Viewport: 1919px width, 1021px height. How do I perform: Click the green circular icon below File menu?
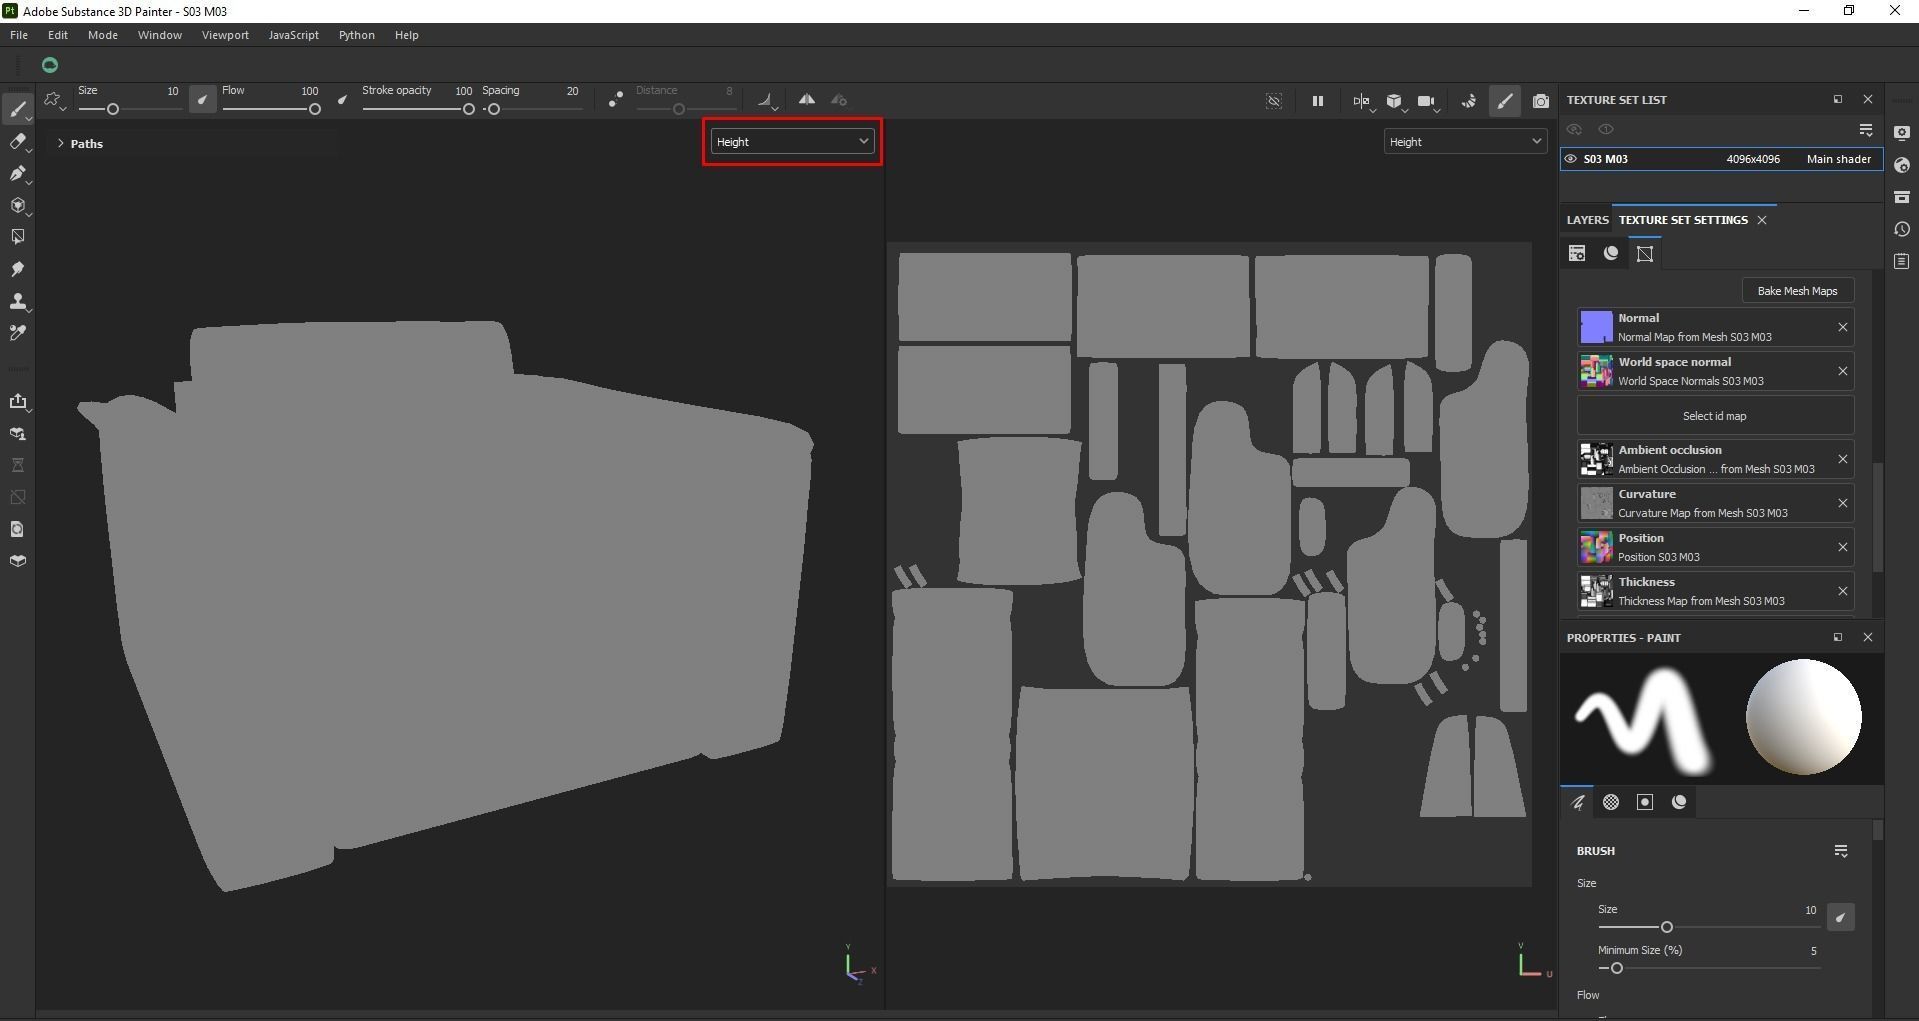point(50,65)
